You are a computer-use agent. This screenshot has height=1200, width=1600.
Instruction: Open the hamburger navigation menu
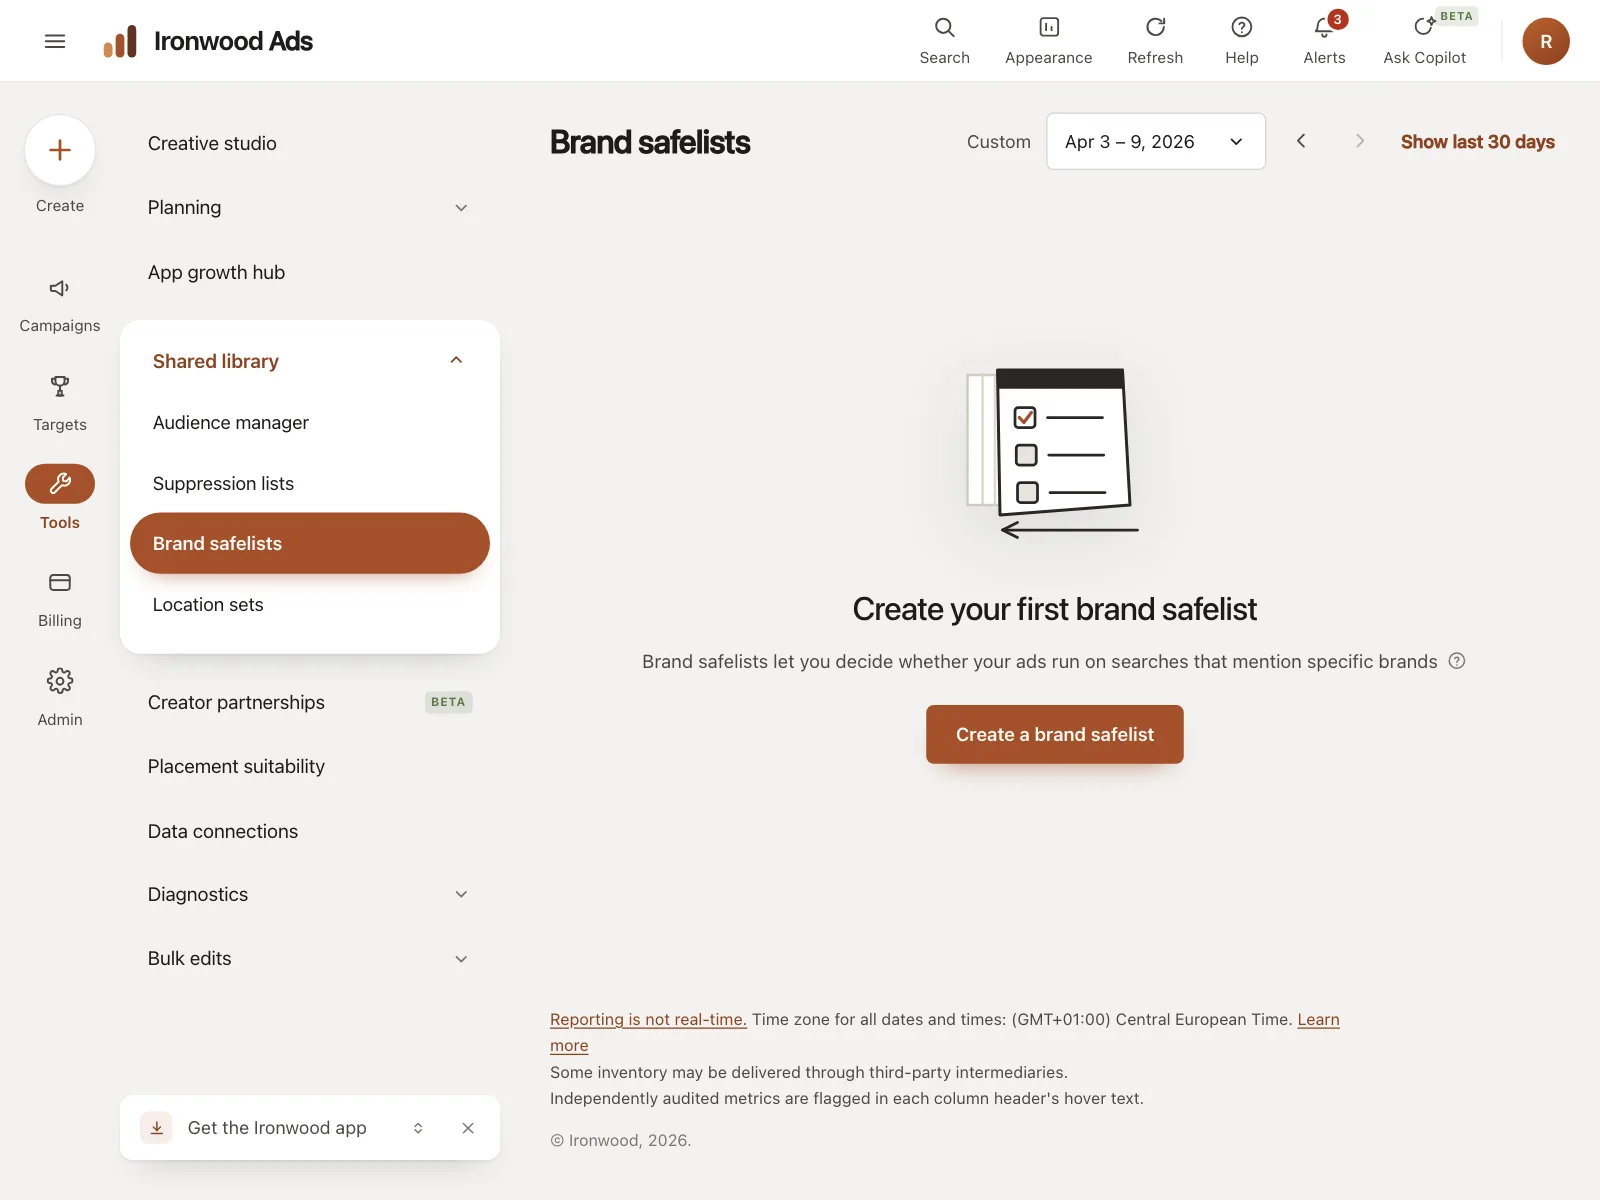(x=55, y=41)
